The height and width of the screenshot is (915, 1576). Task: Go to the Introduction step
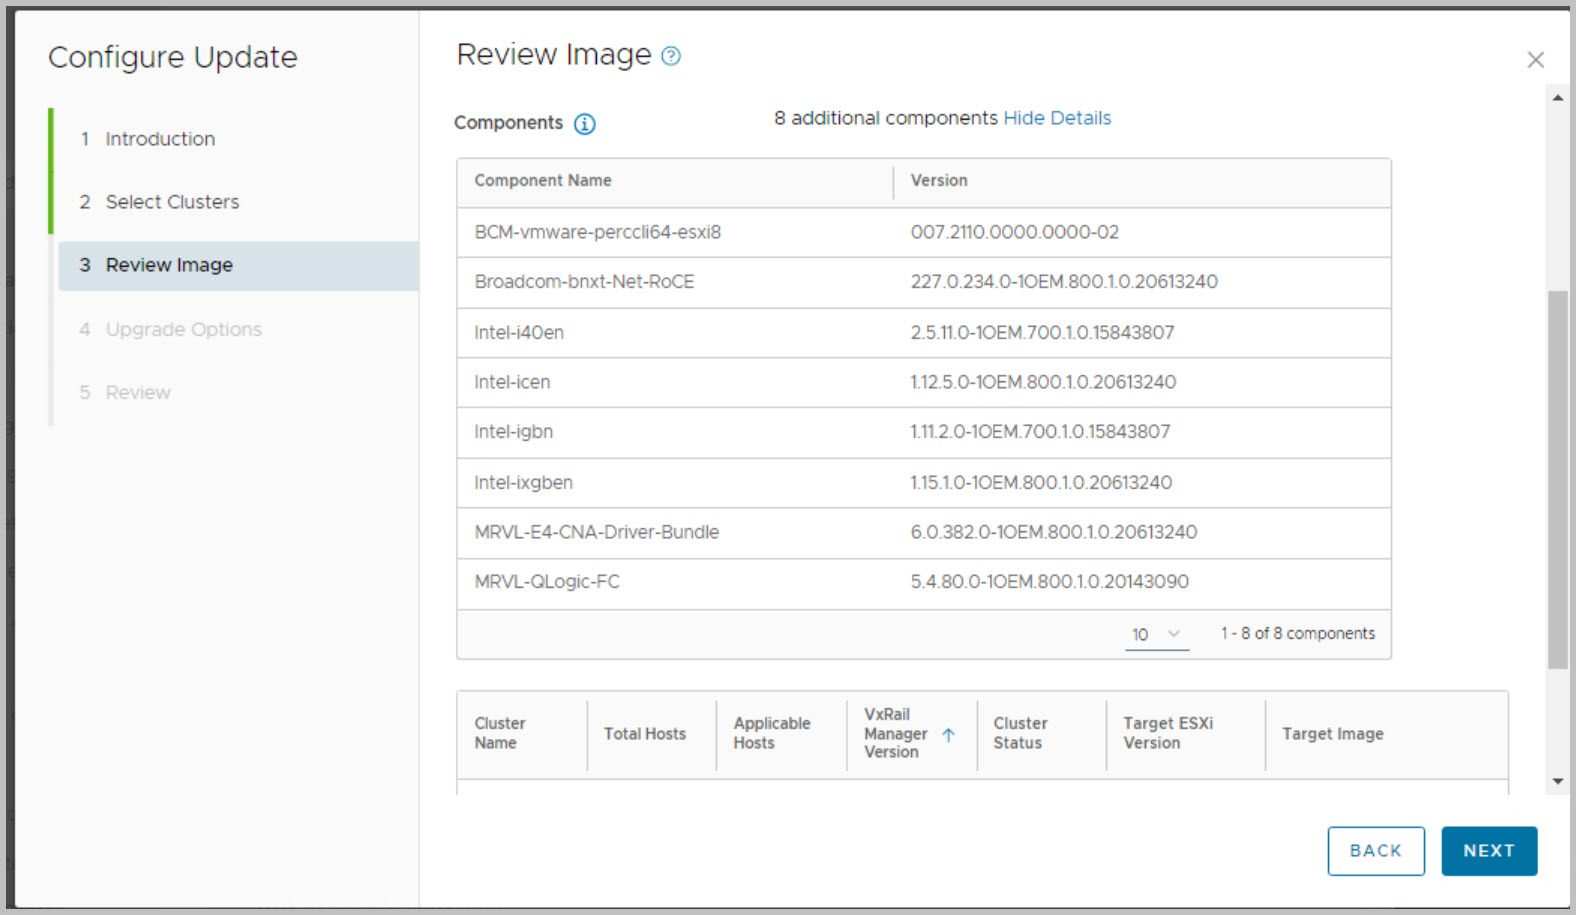coord(160,139)
